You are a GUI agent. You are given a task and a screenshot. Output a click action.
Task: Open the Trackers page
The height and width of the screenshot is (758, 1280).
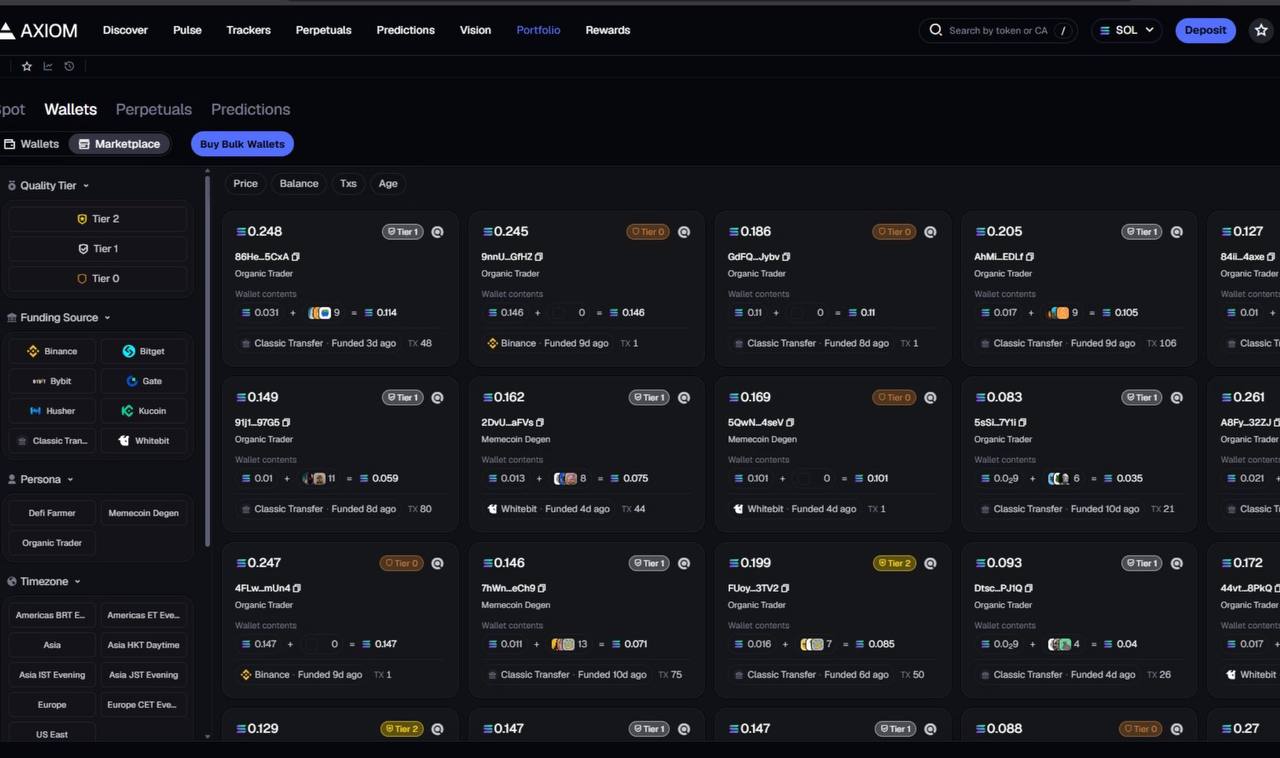click(x=248, y=30)
